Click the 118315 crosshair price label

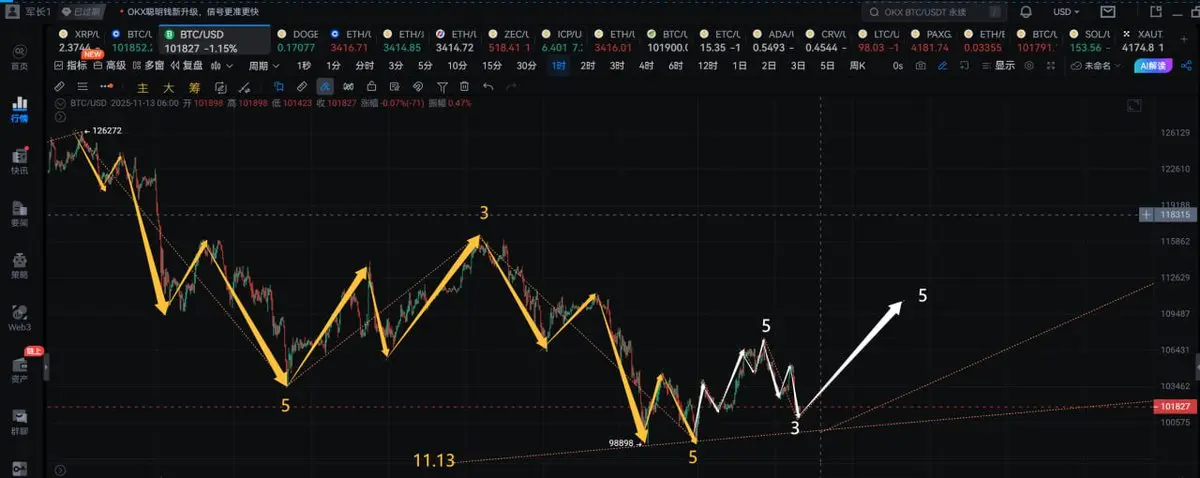tap(1173, 215)
